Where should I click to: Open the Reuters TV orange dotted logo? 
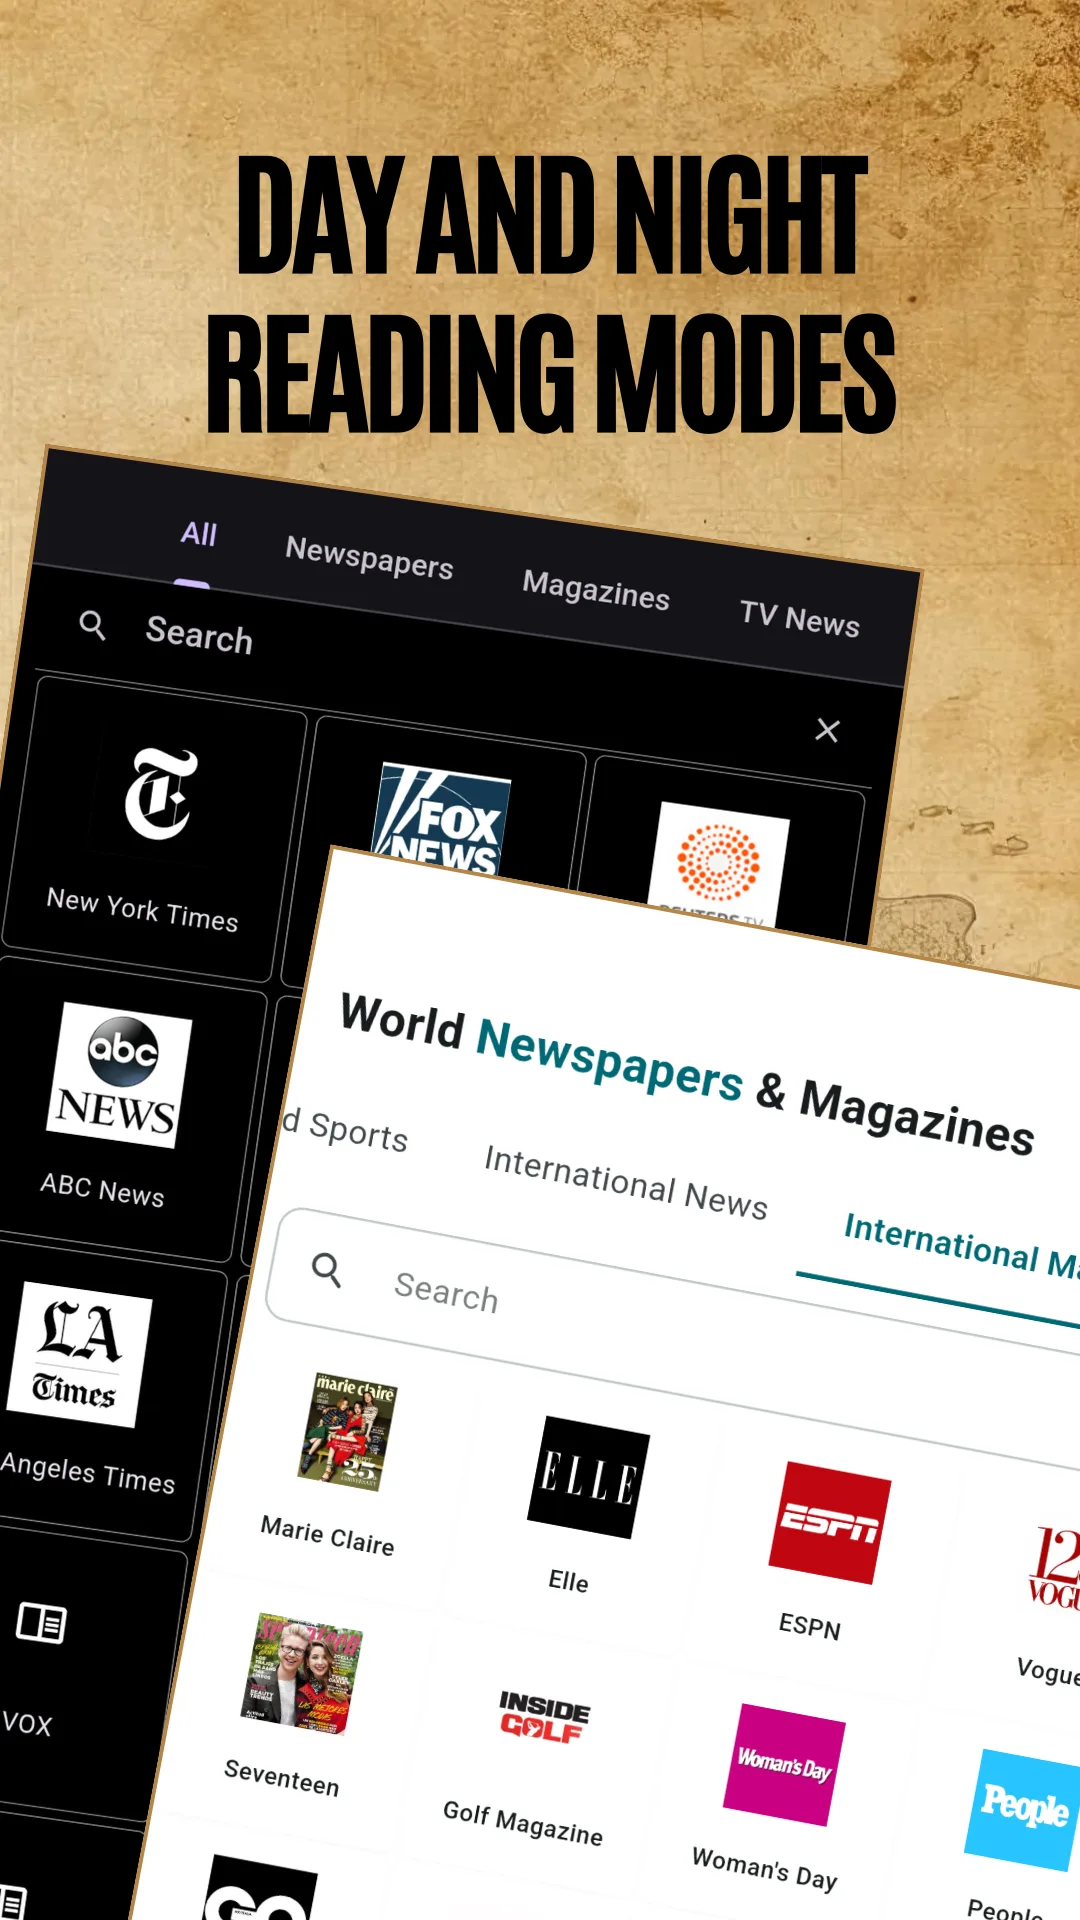(x=717, y=865)
